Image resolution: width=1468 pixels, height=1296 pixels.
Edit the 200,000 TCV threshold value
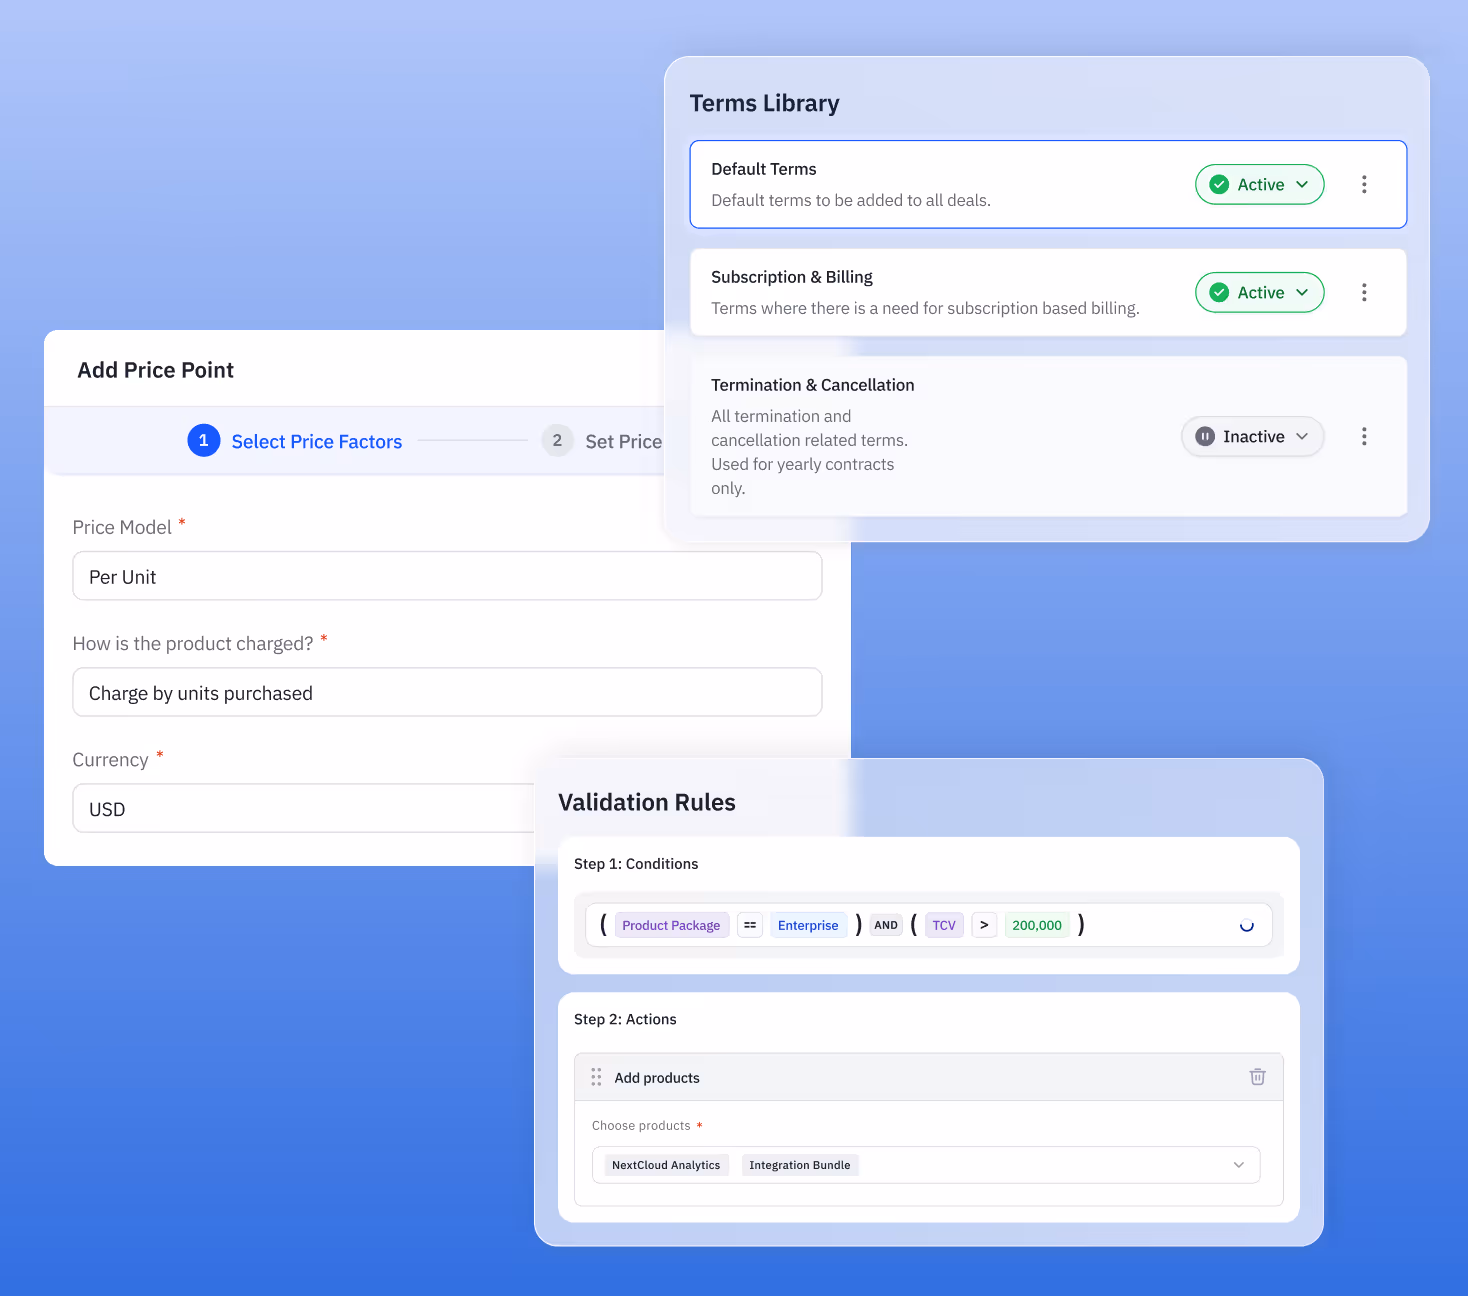(1037, 925)
